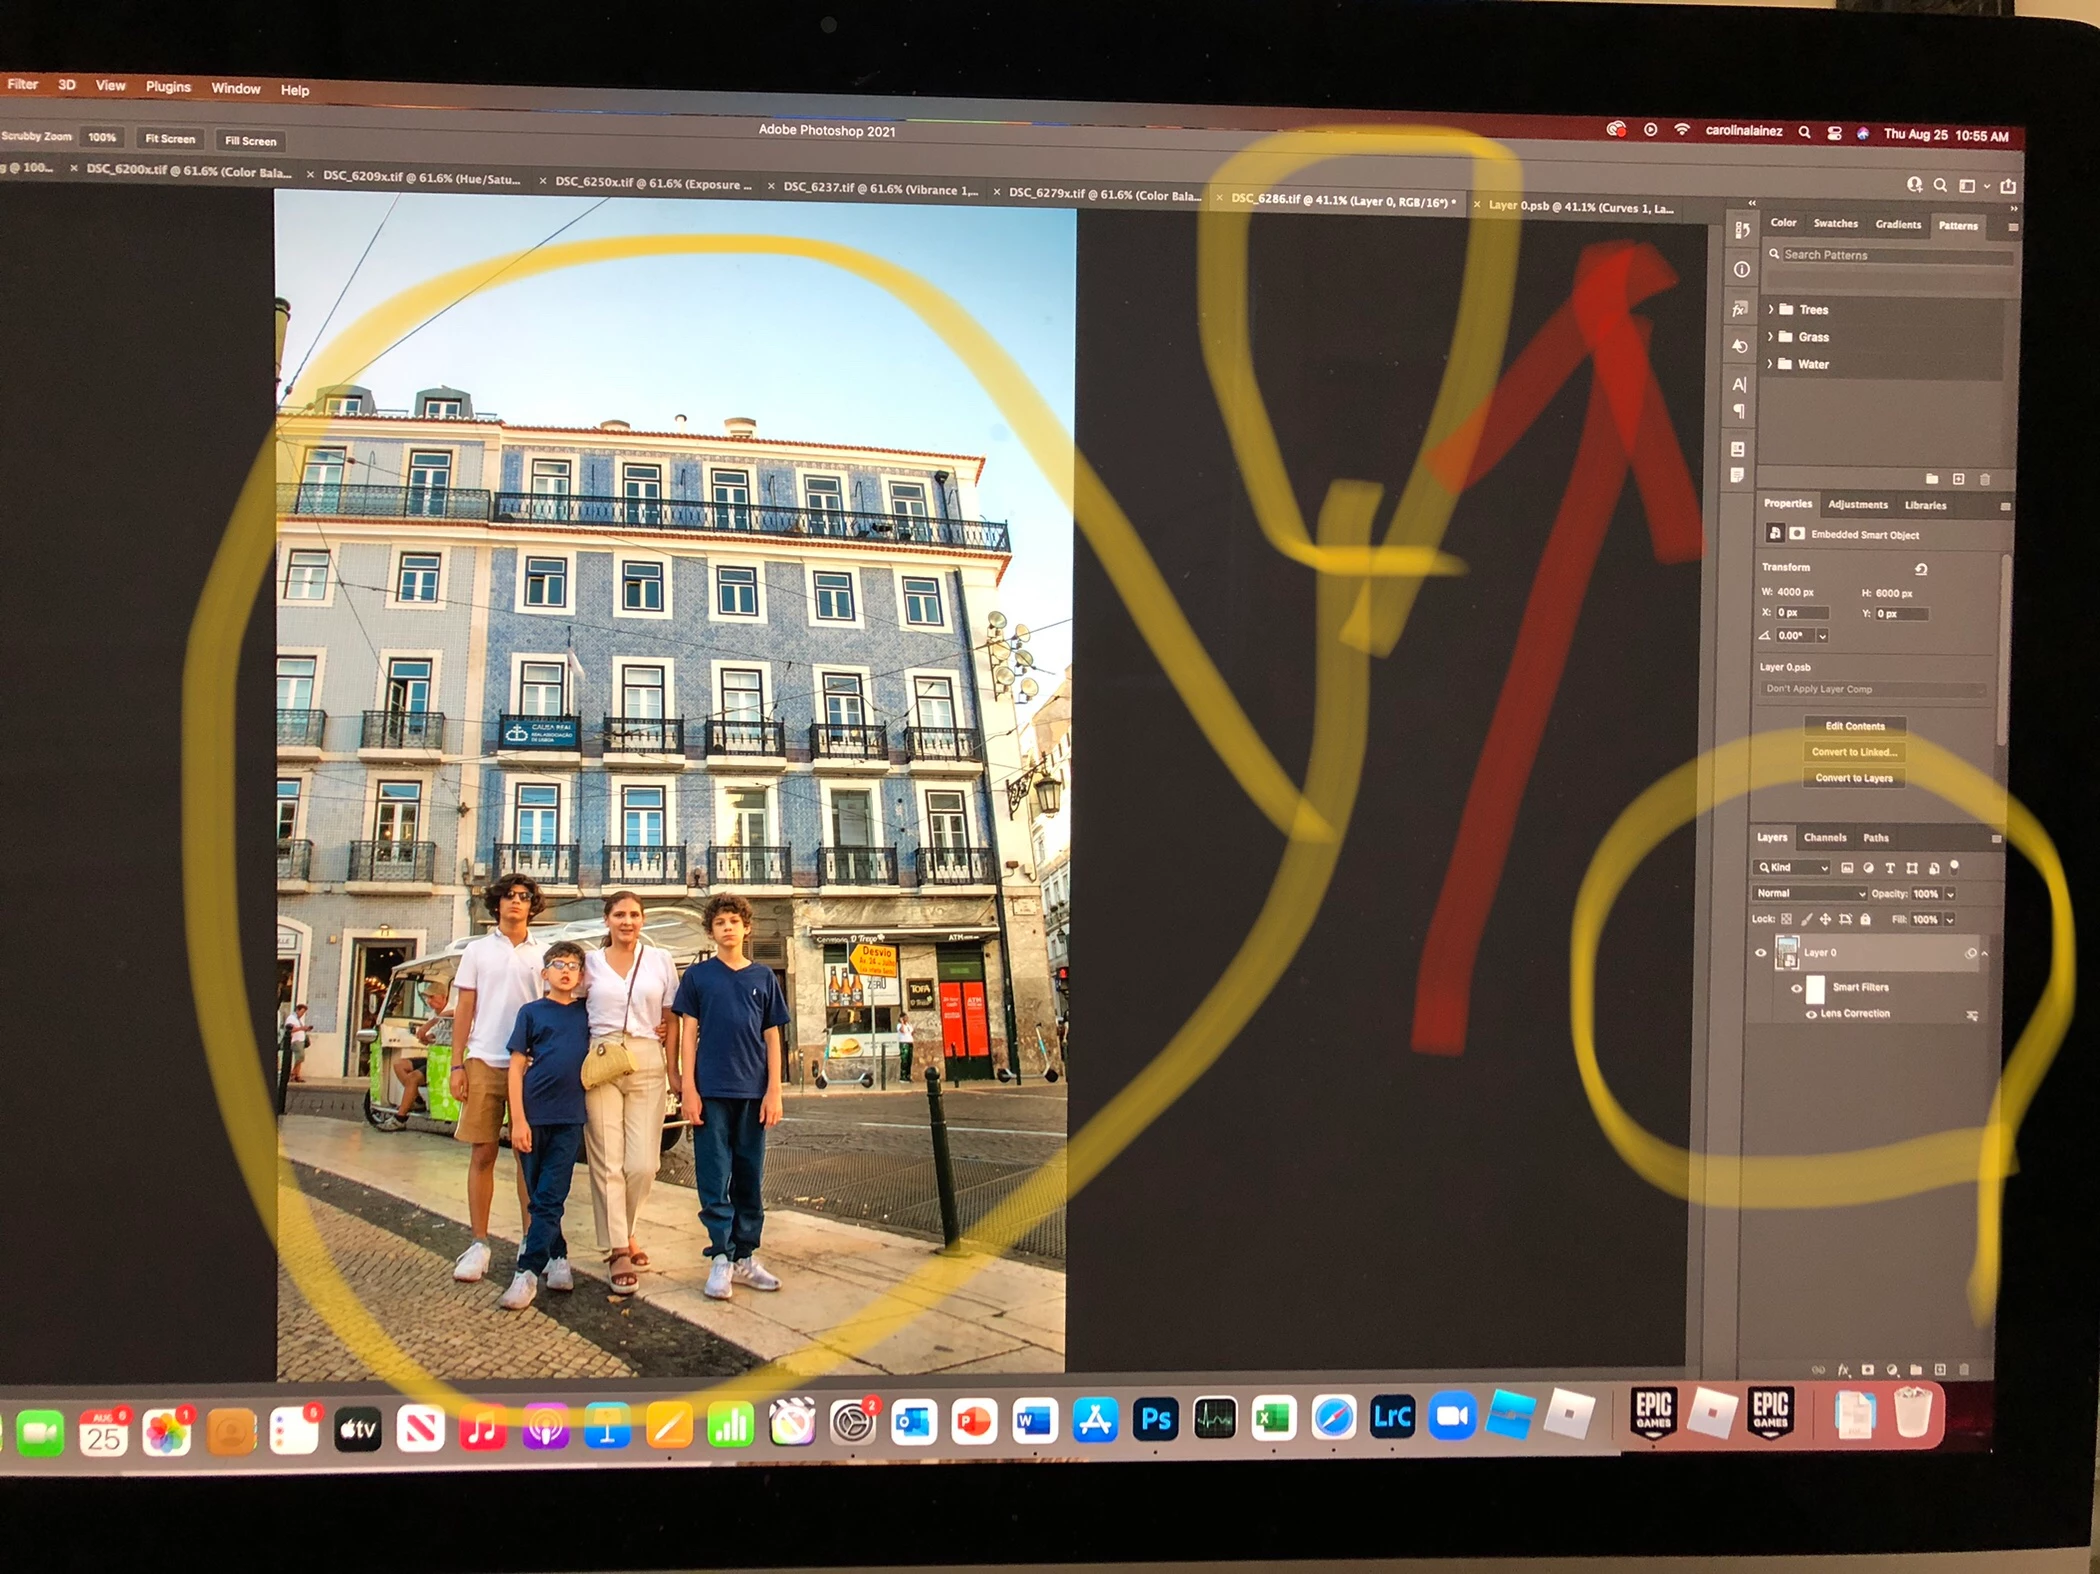Click the Lock all padlock icon

[1865, 919]
